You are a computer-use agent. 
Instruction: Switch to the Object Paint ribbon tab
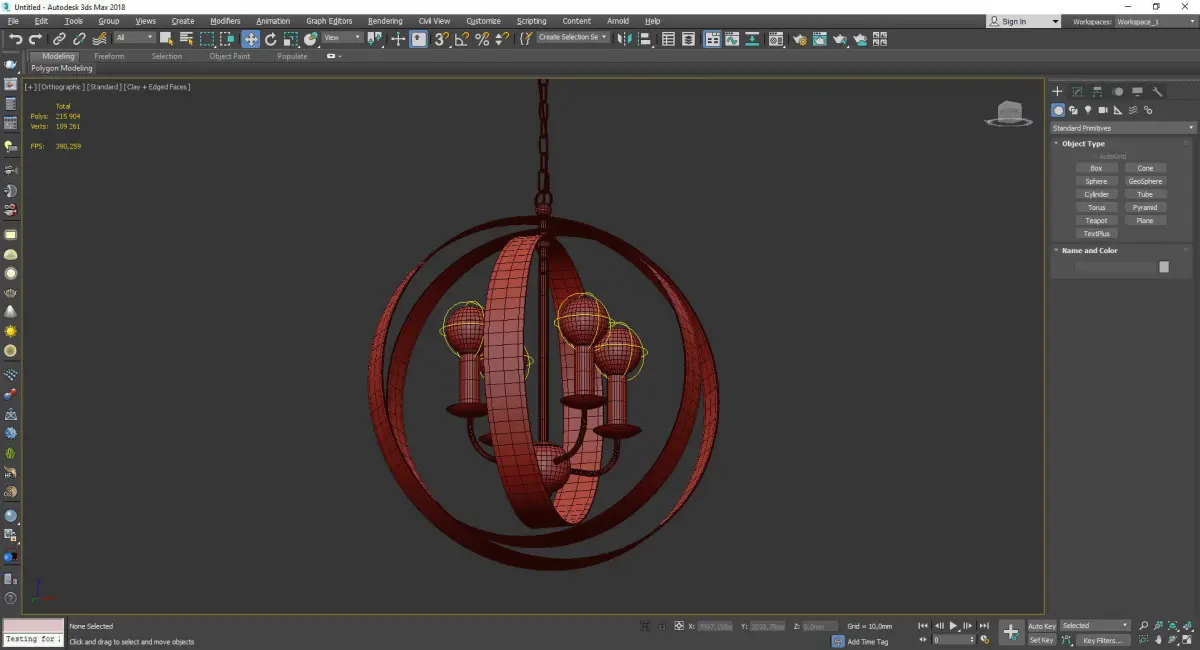229,56
